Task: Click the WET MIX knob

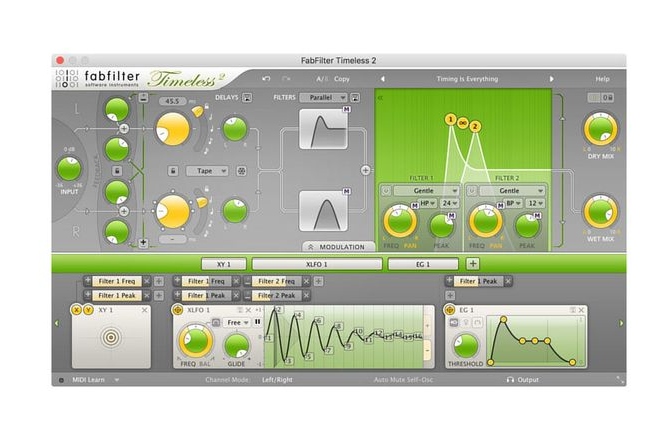Action: tap(600, 212)
